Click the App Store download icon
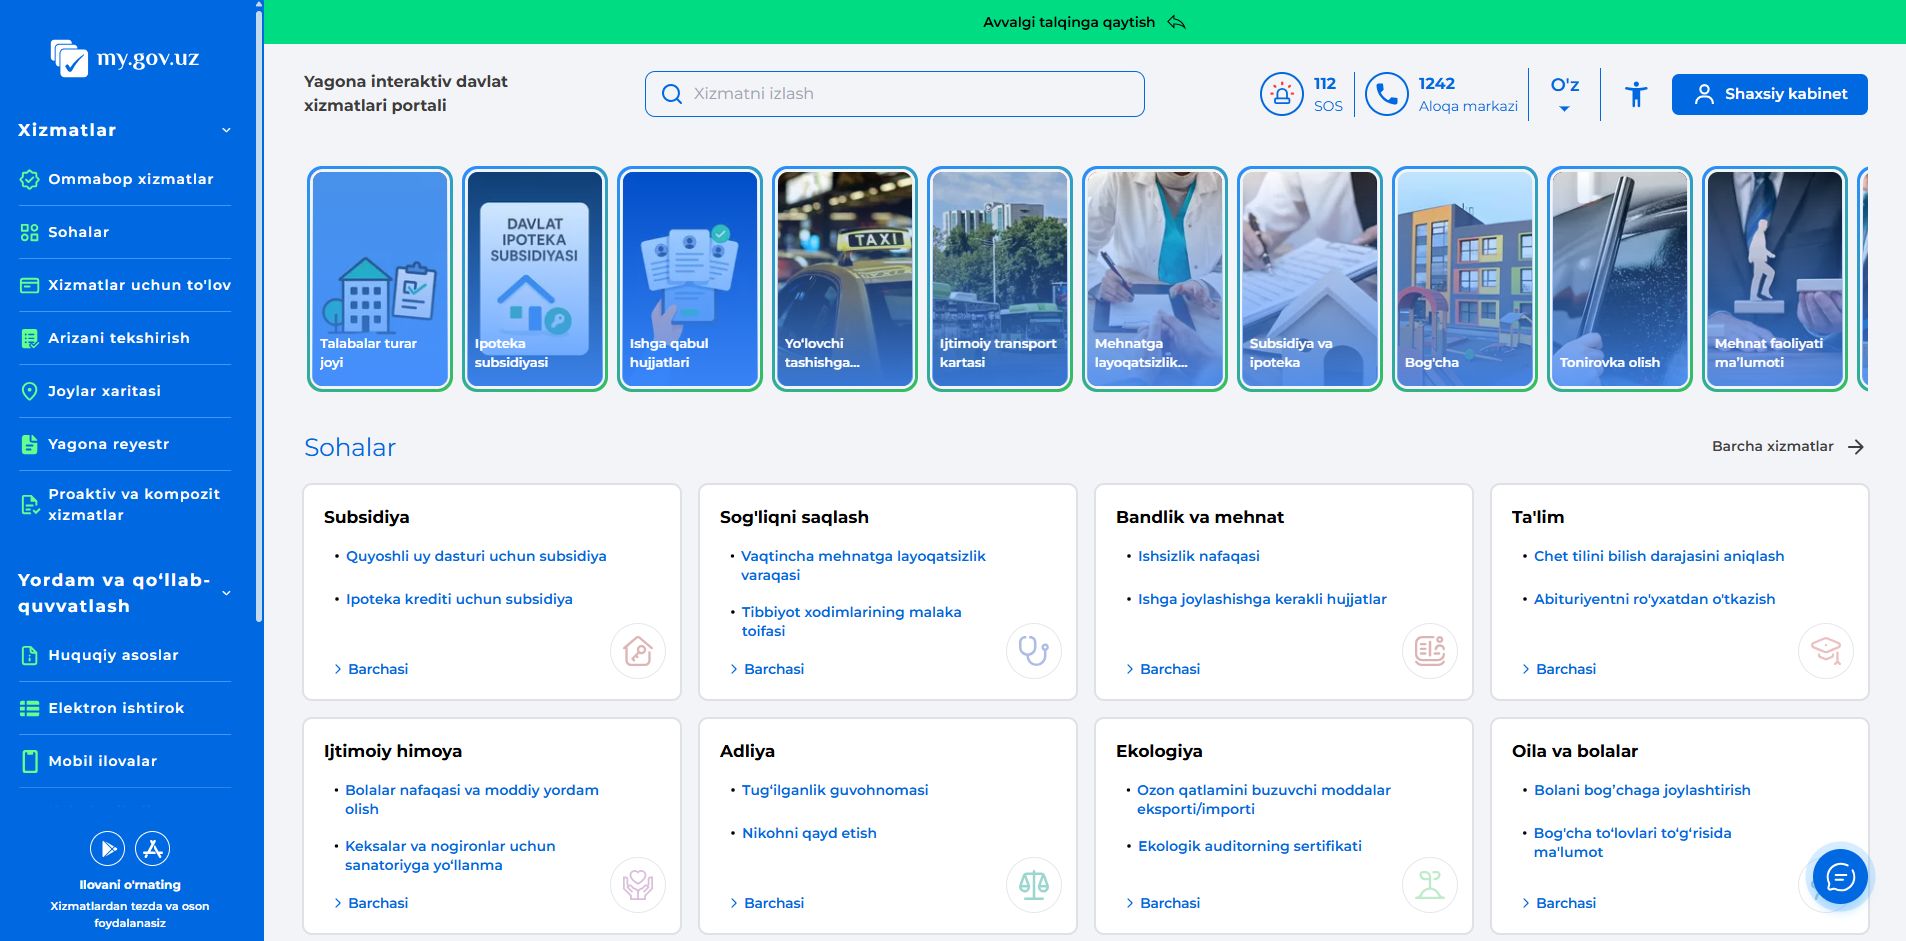This screenshot has height=941, width=1906. tap(153, 849)
